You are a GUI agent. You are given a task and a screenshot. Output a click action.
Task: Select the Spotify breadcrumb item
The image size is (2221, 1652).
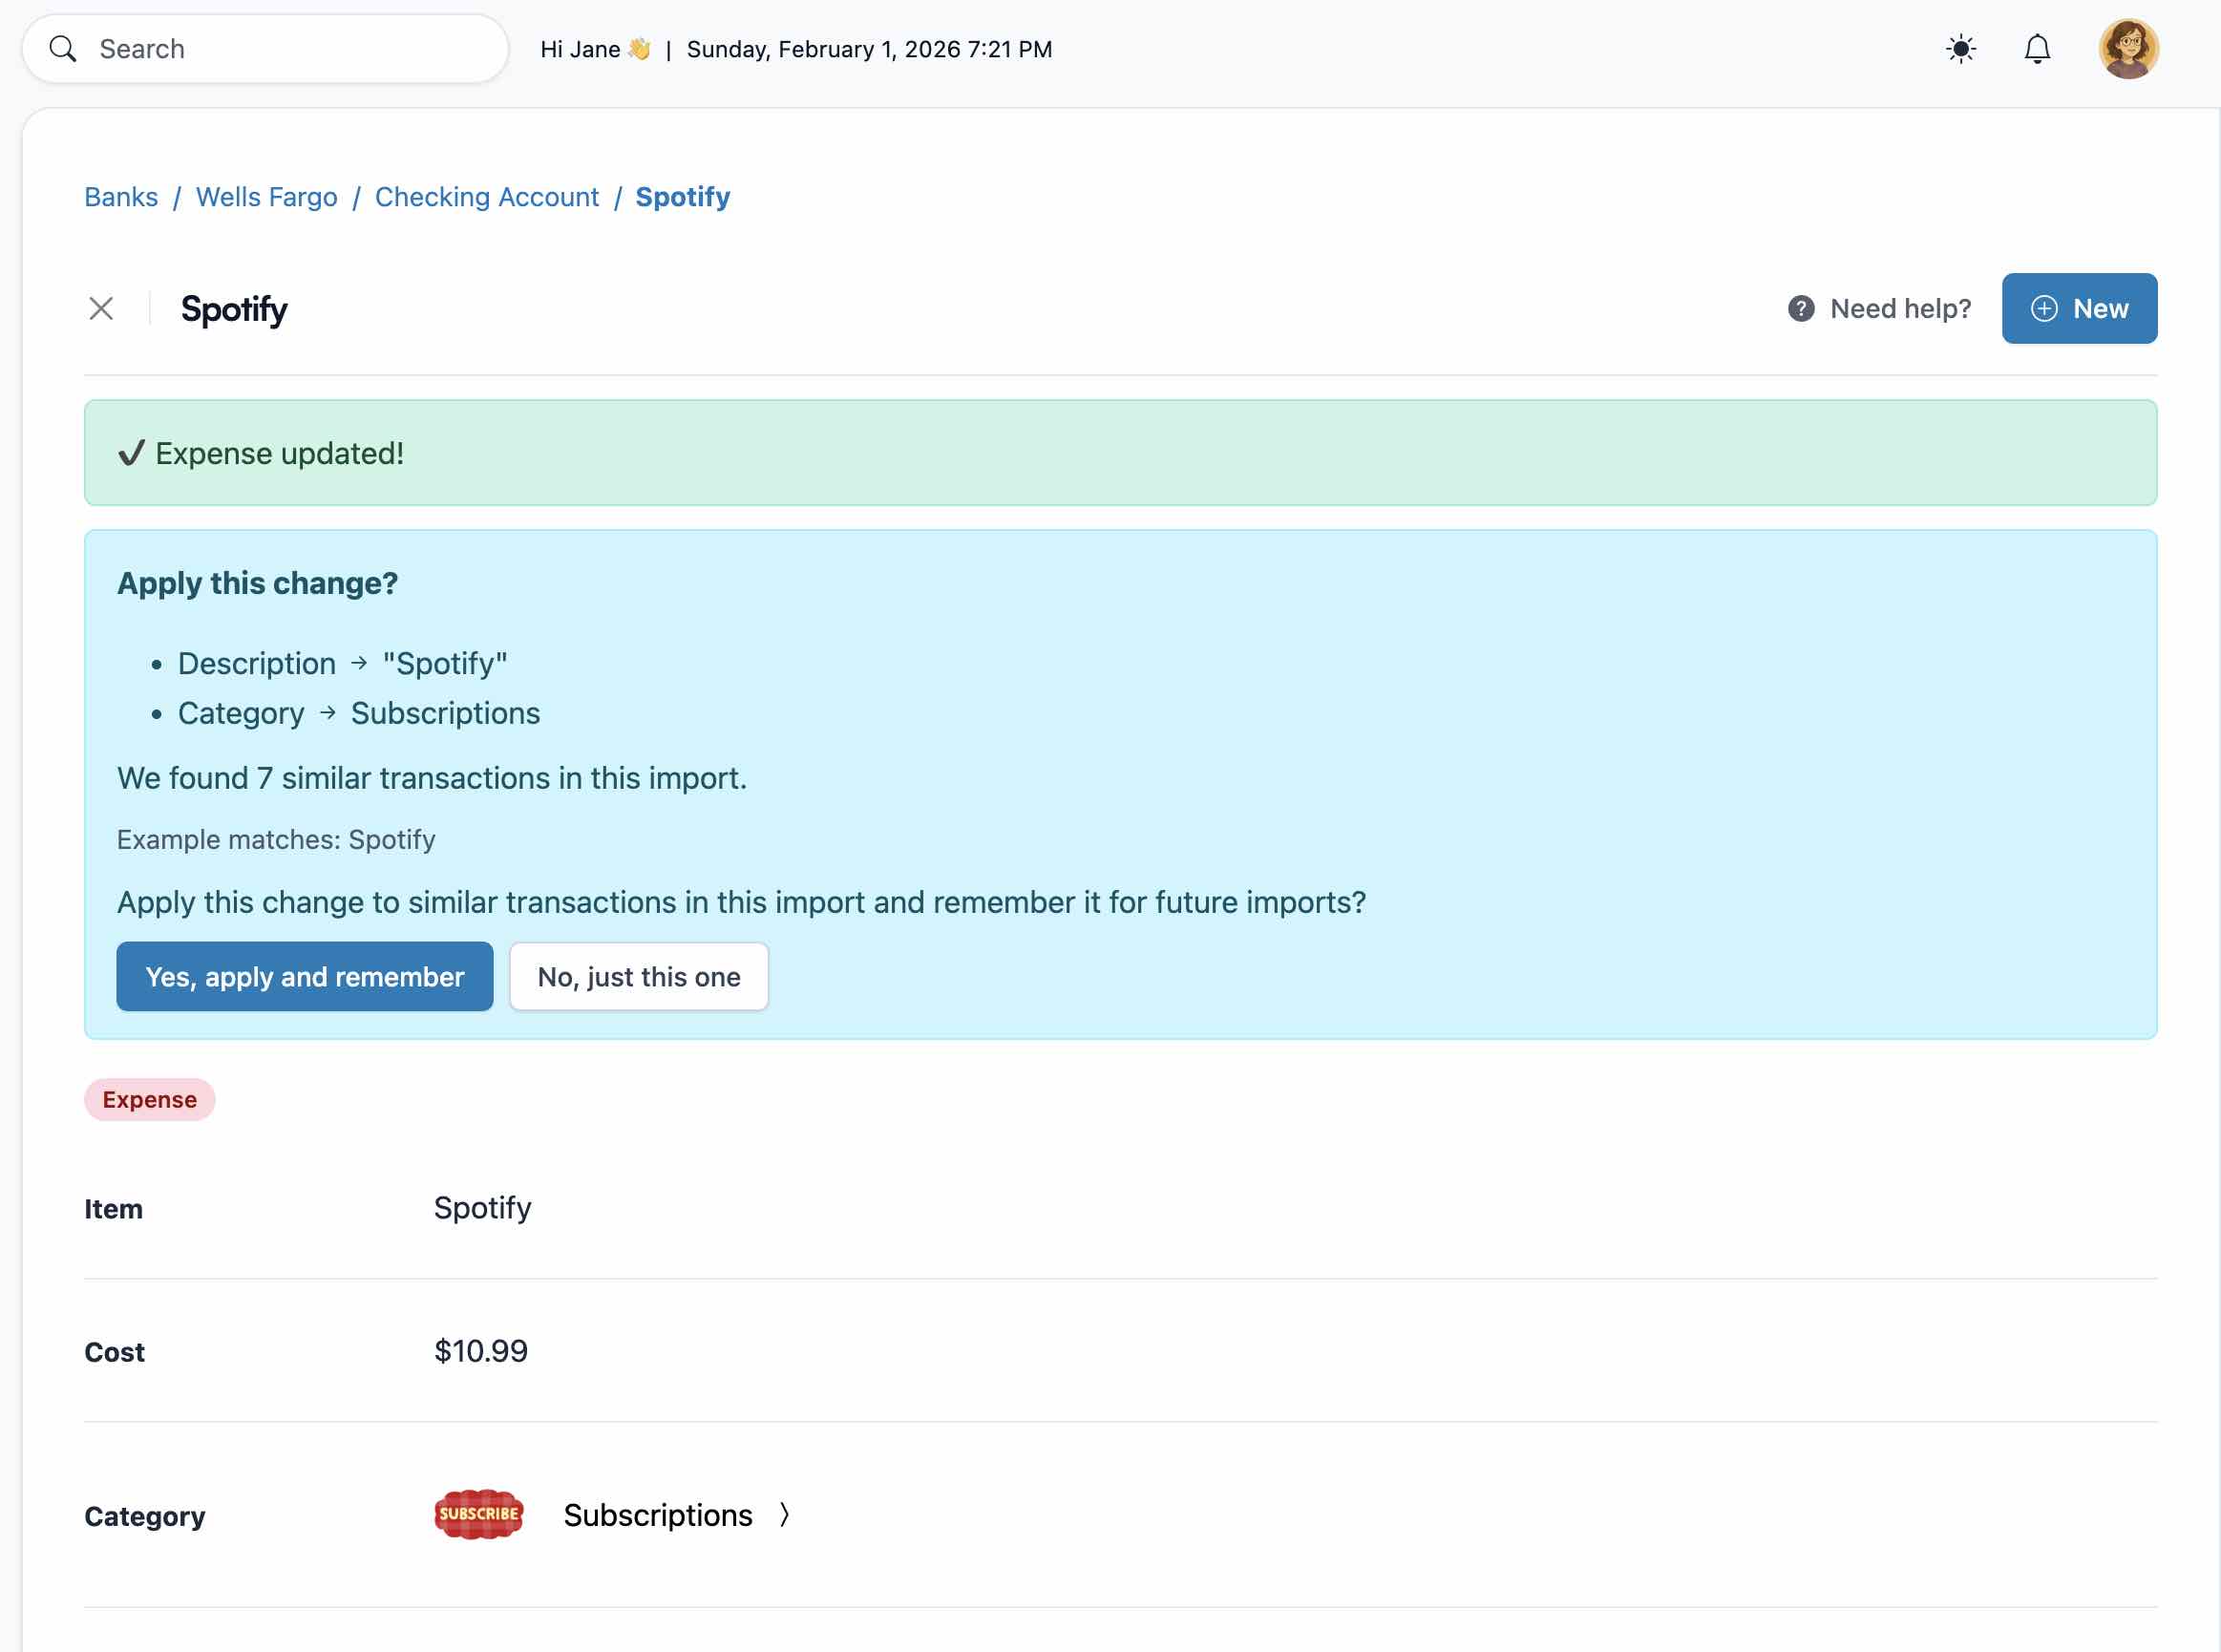pos(683,197)
